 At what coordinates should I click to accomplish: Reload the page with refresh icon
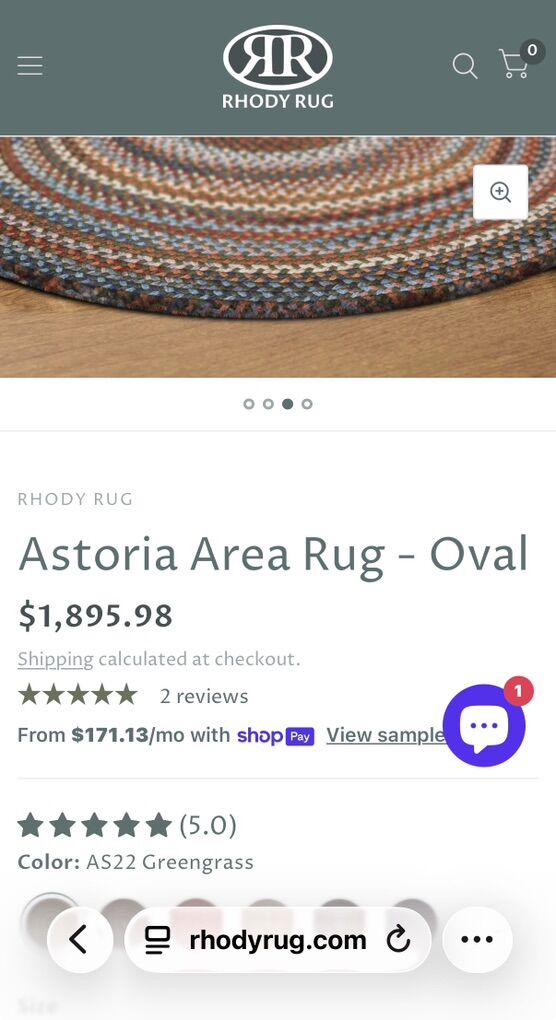click(x=398, y=940)
